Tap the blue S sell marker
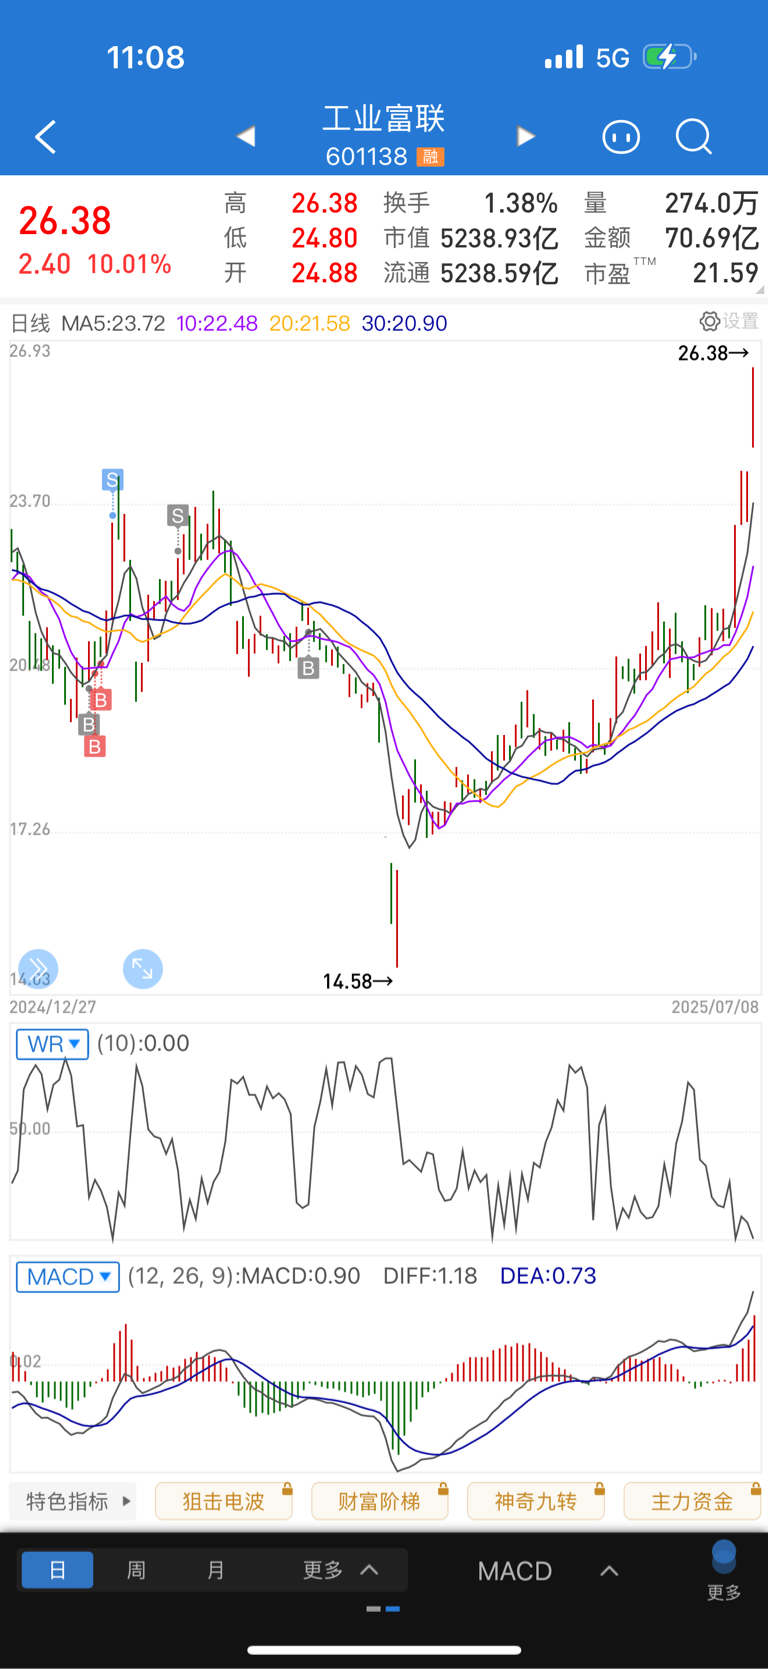The width and height of the screenshot is (768, 1669). [x=112, y=480]
